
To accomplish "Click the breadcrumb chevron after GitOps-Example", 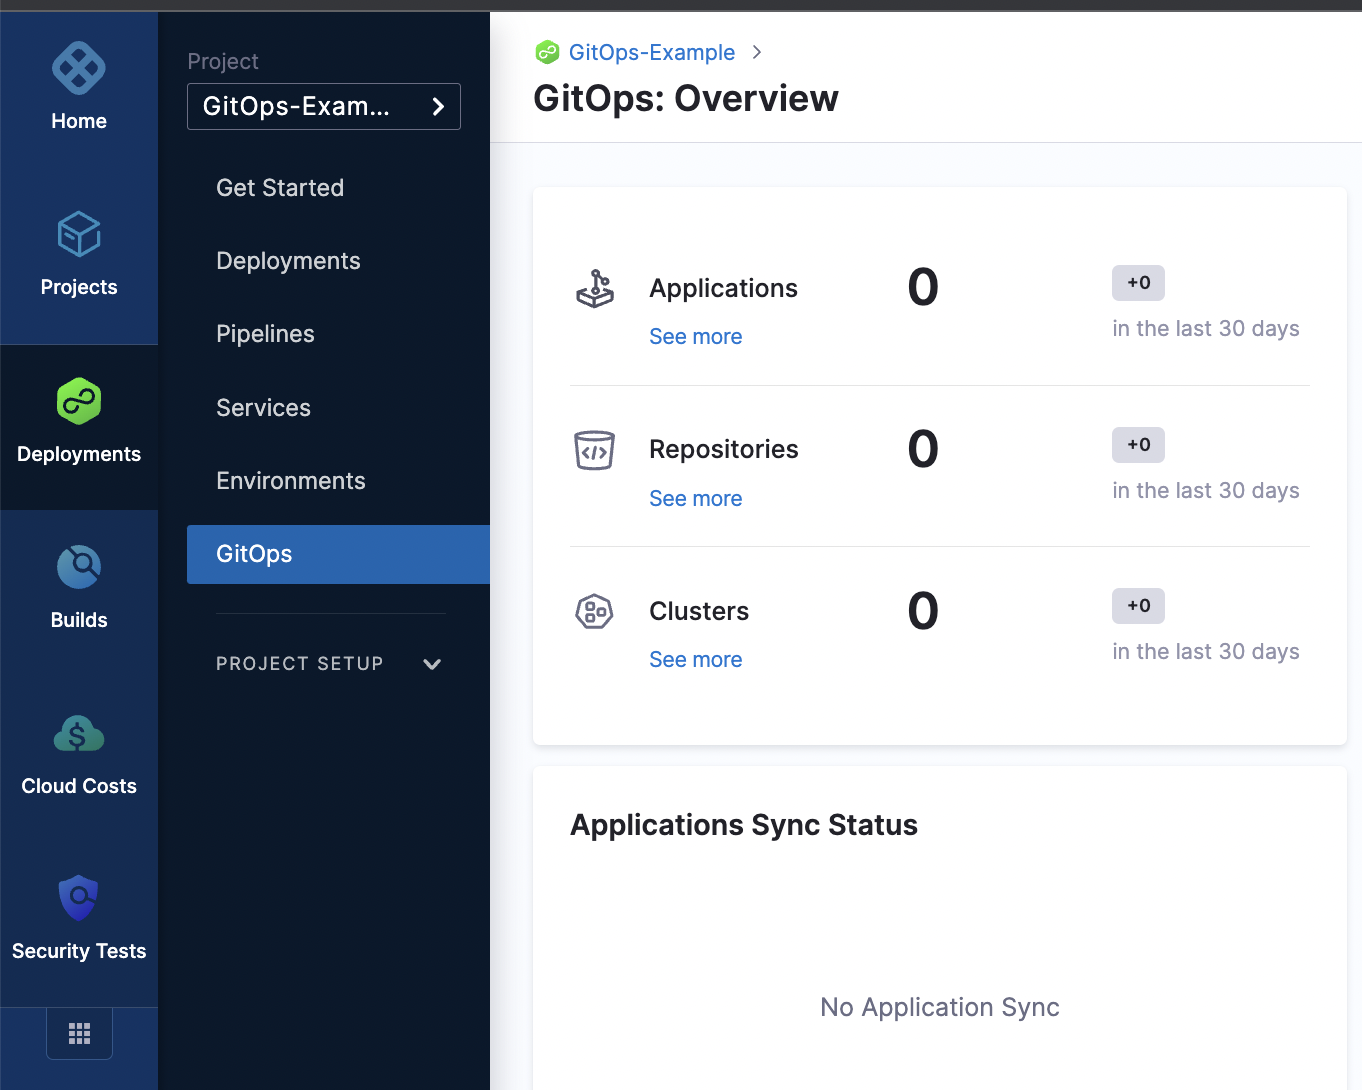I will click(x=757, y=52).
